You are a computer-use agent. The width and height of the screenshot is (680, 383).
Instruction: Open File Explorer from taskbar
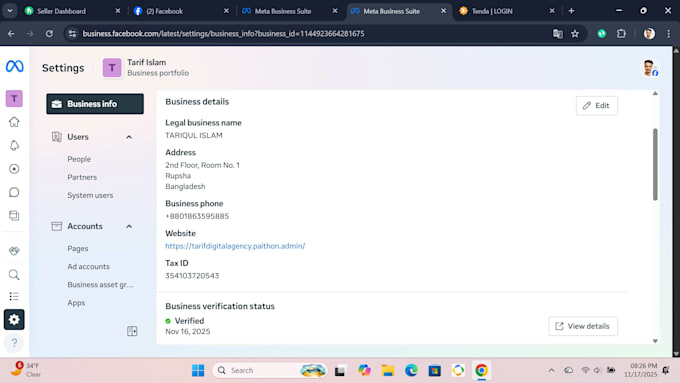point(388,370)
